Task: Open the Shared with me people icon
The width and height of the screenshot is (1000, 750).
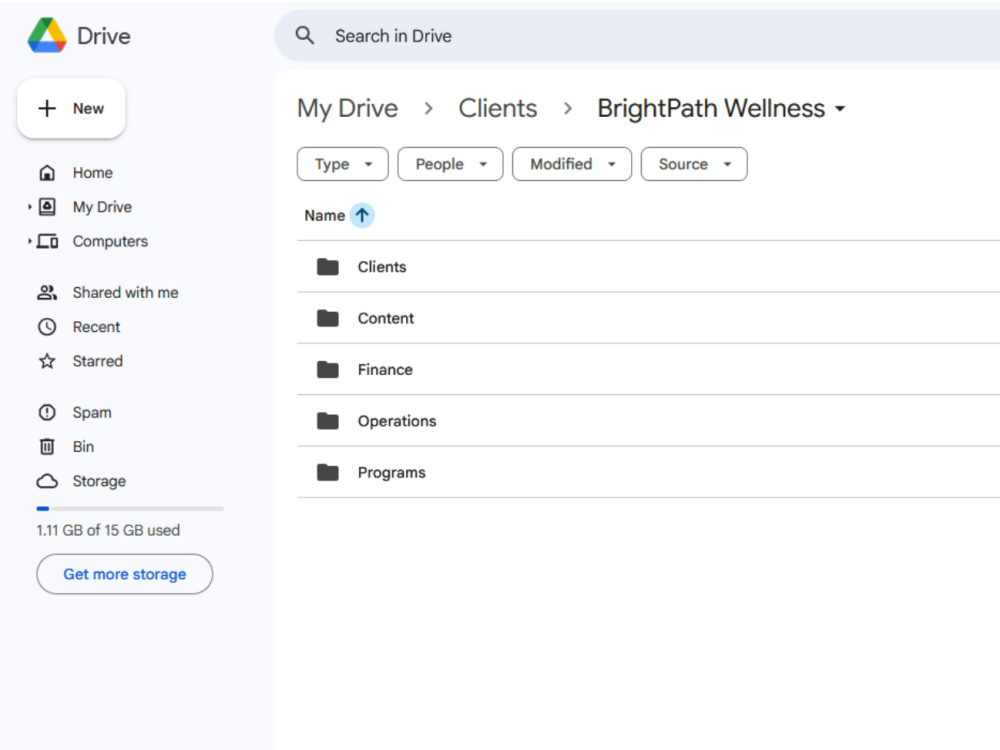Action: pos(47,293)
